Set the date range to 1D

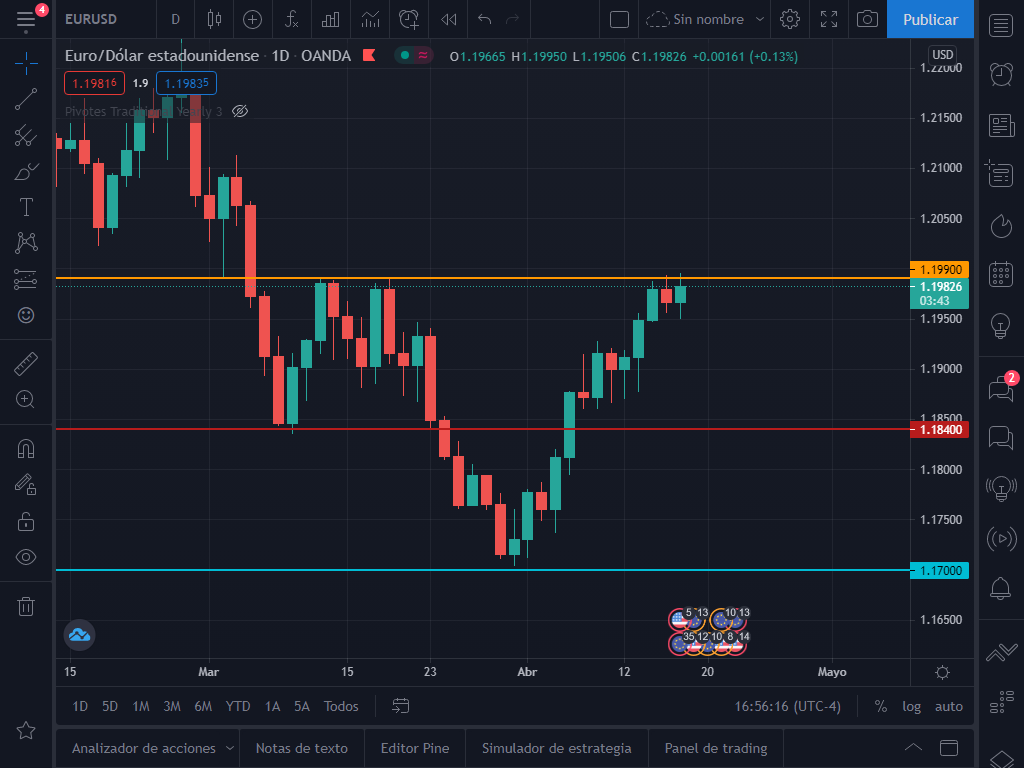pos(80,706)
